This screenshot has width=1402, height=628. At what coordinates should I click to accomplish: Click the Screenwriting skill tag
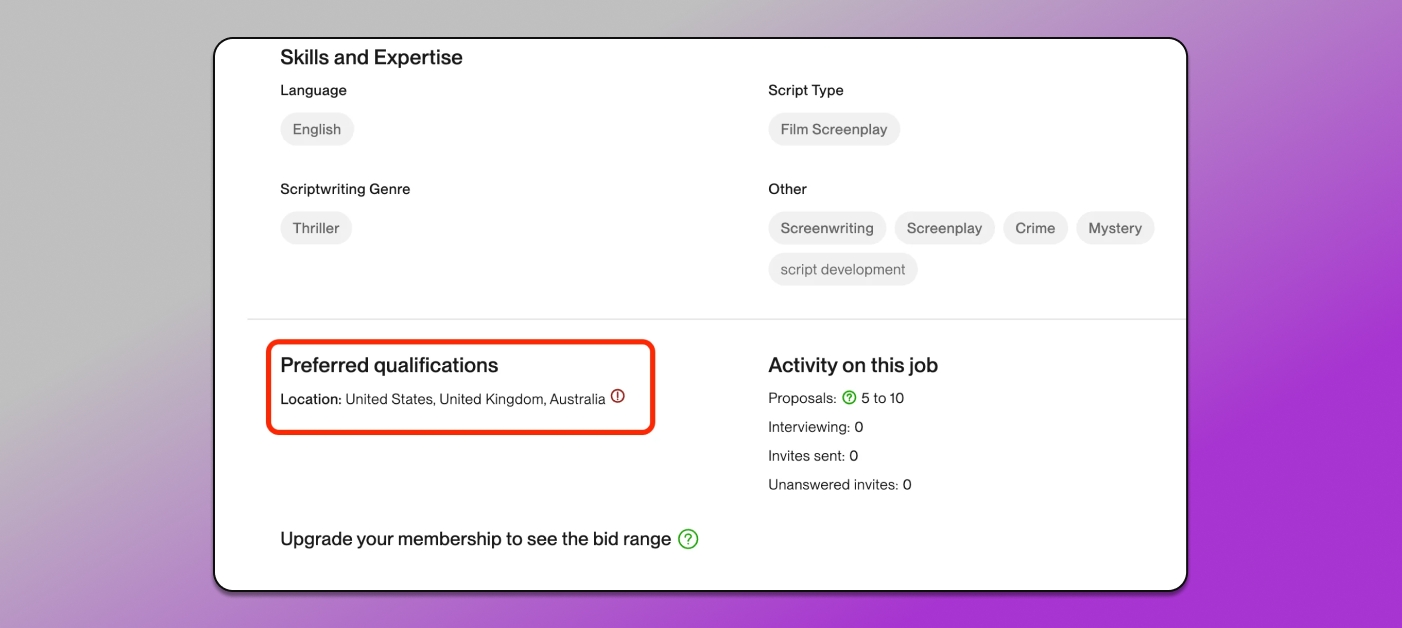pos(826,228)
